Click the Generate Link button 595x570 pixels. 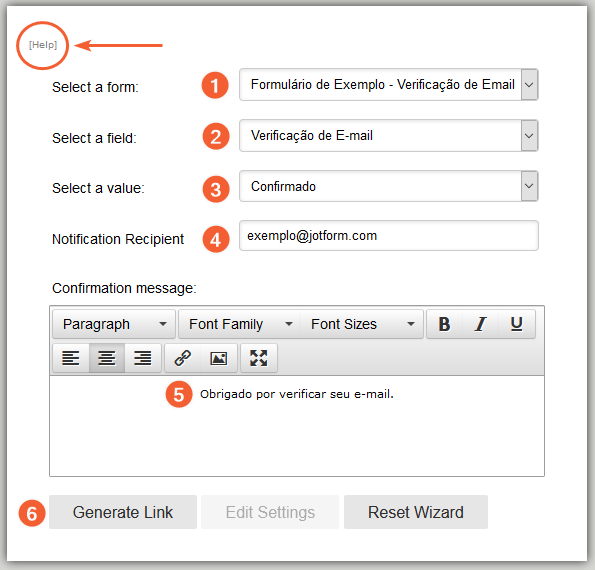coord(123,512)
